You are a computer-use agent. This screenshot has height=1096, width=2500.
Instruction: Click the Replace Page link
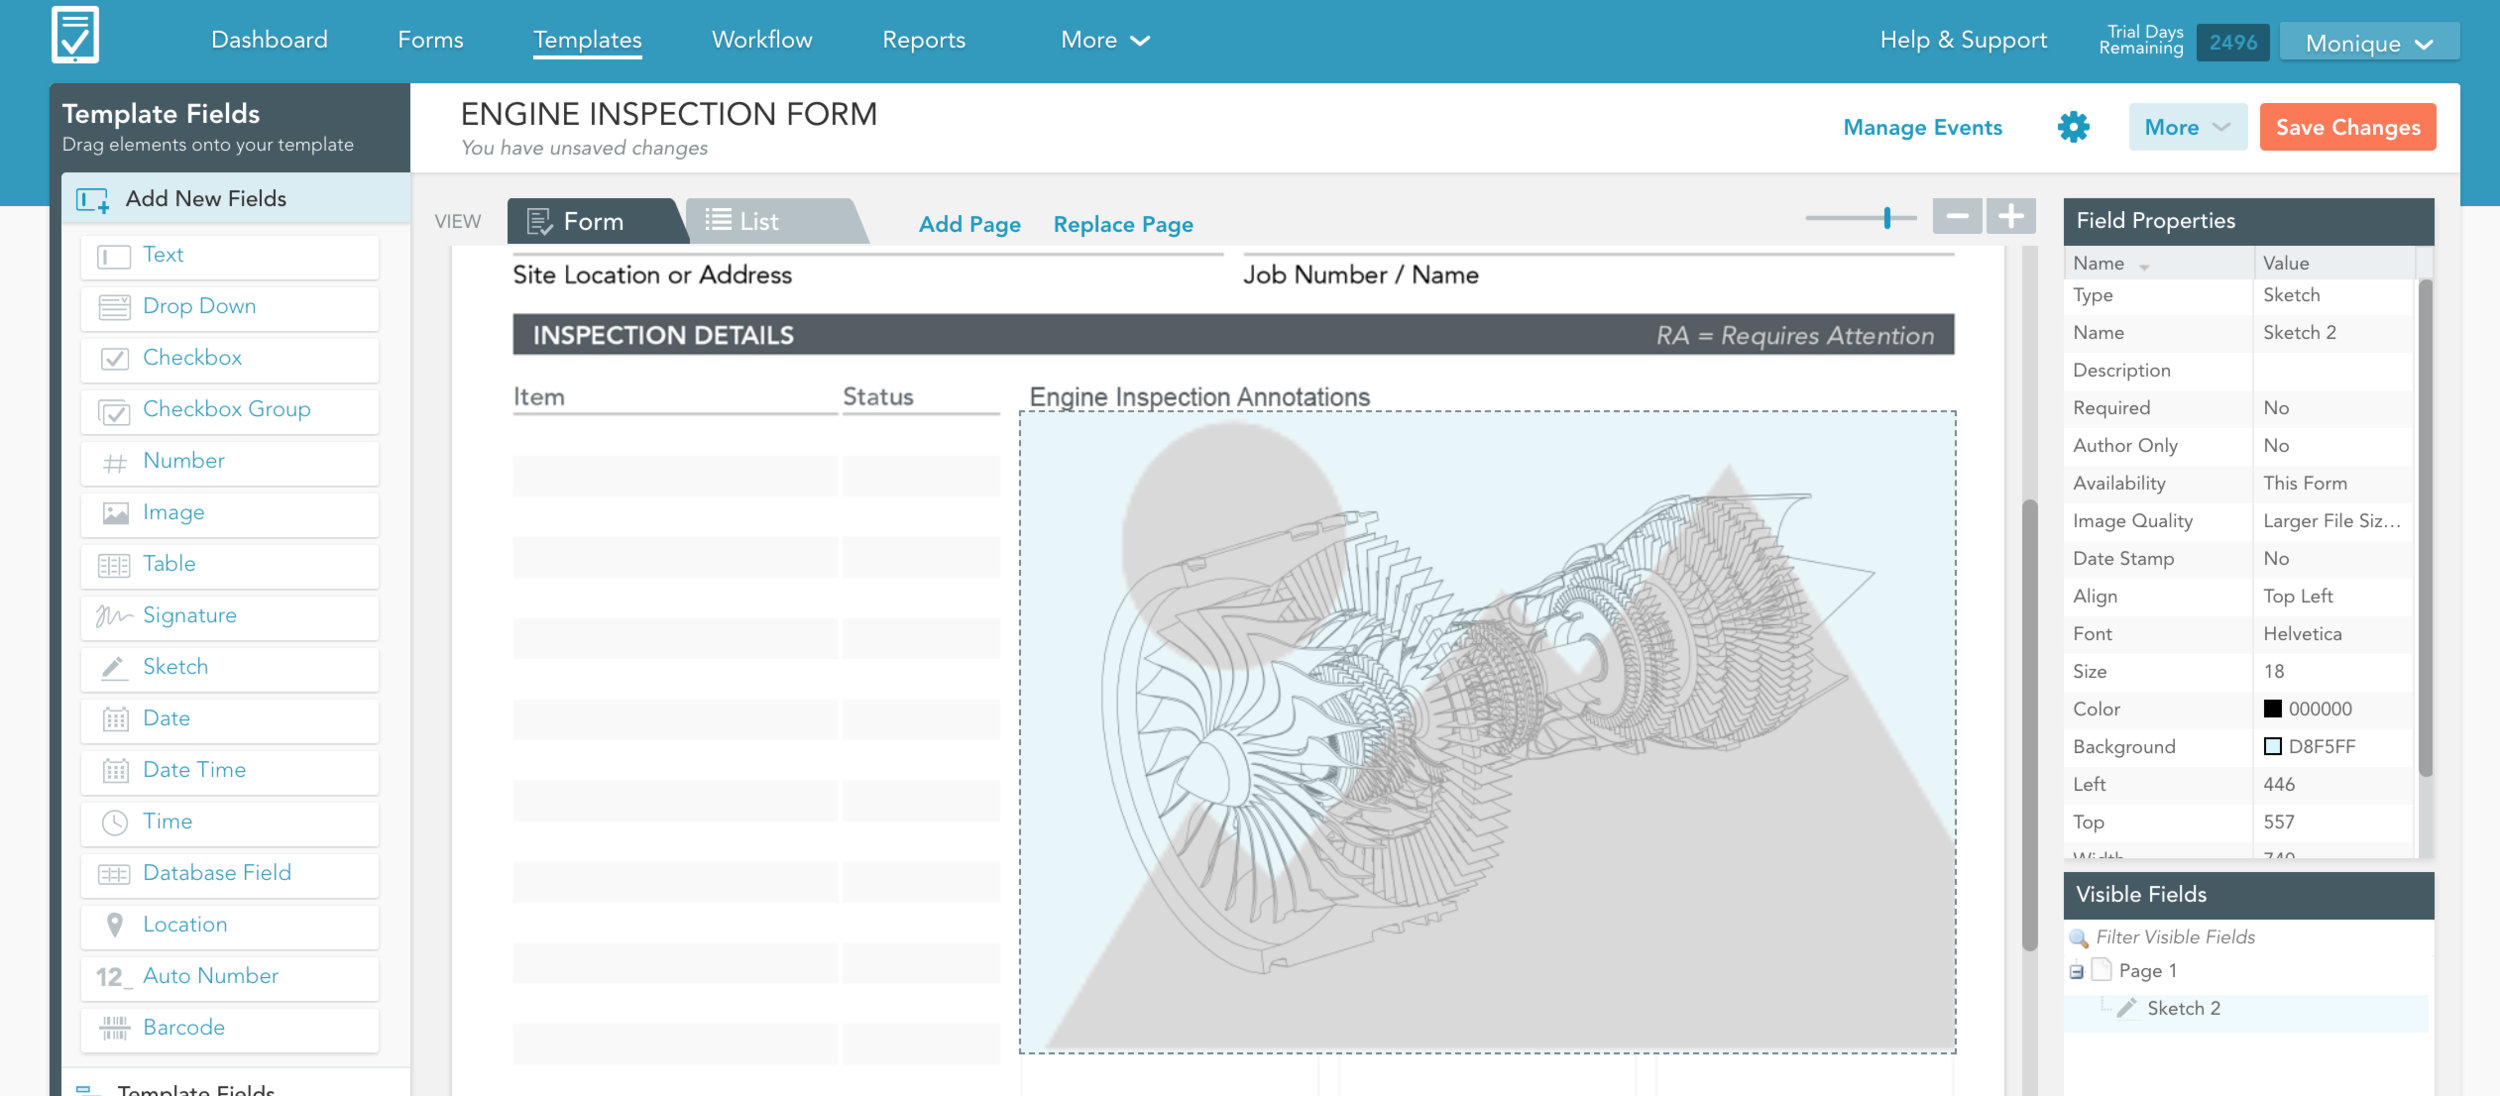click(1123, 224)
